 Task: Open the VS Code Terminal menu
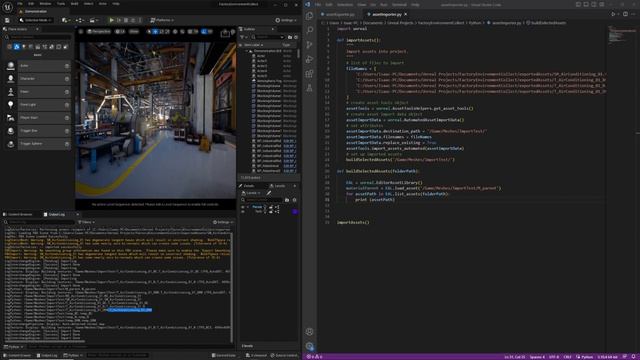click(x=399, y=4)
